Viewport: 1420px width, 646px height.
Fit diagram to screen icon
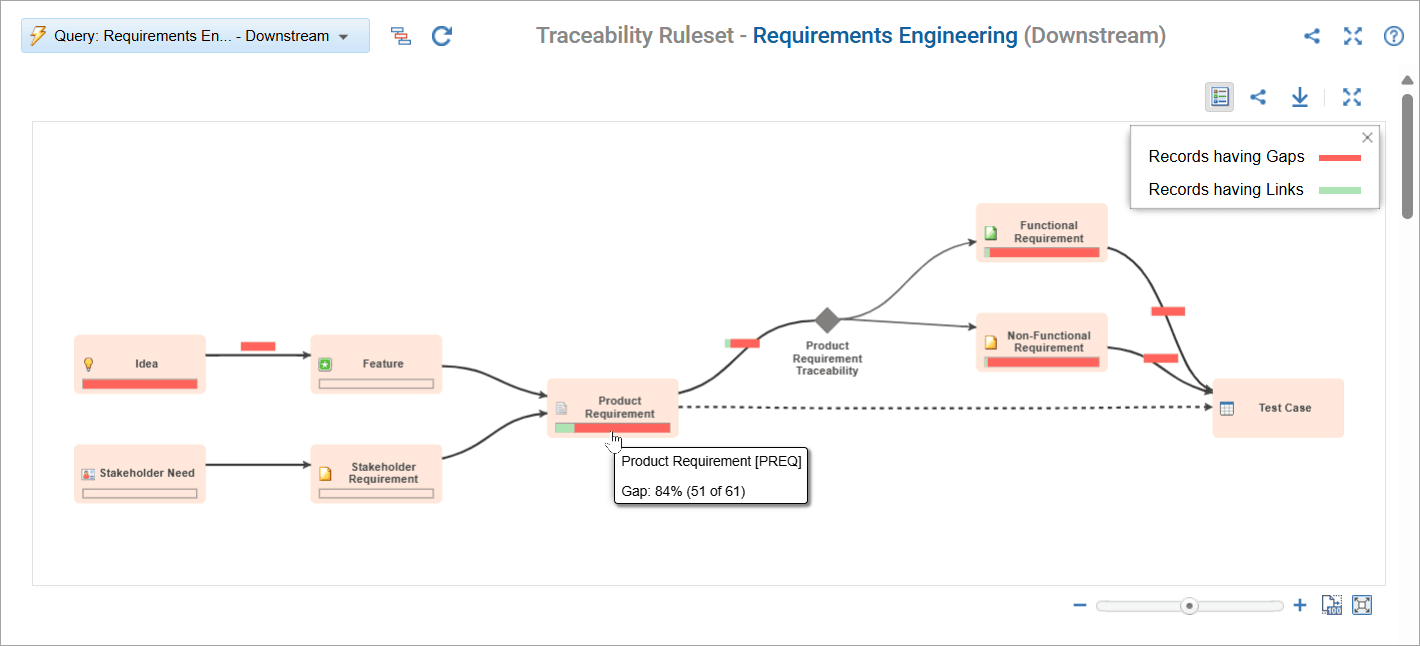click(x=1362, y=605)
